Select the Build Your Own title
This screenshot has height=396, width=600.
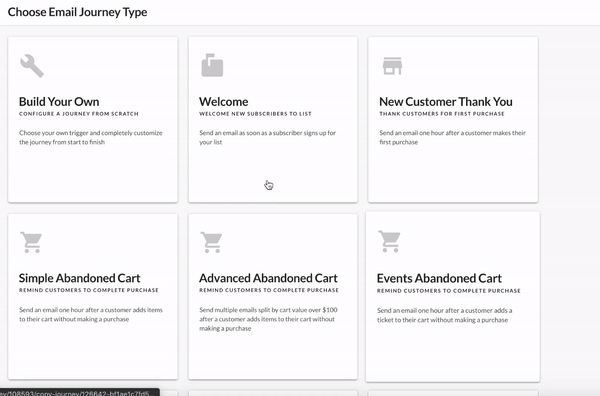[x=59, y=102]
